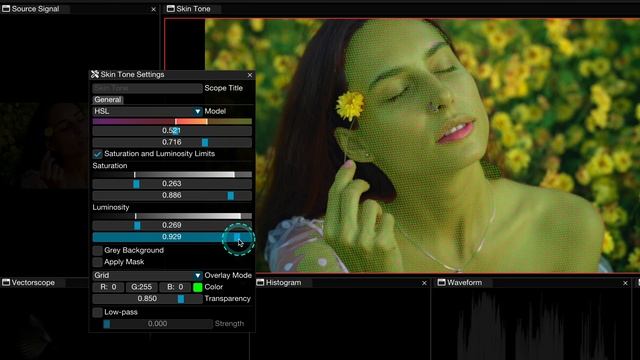The height and width of the screenshot is (360, 640).
Task: Click the B: 0 color value field
Action: coord(175,287)
